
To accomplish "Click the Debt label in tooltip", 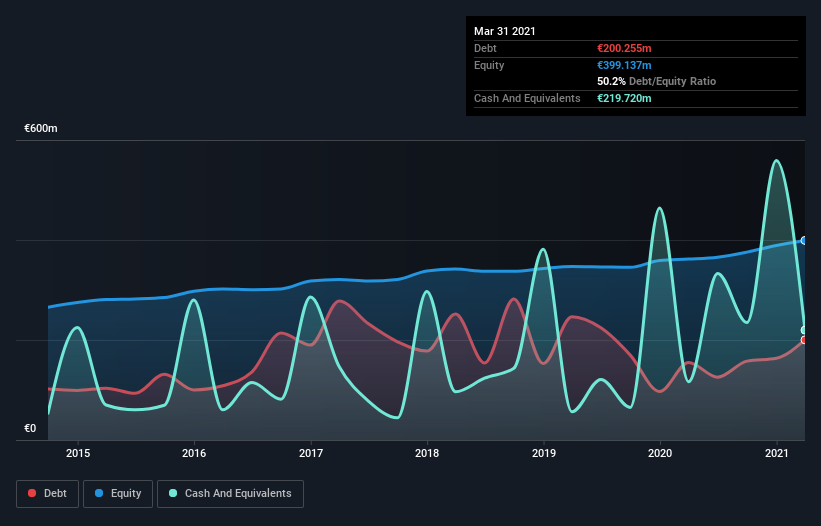I will [485, 48].
